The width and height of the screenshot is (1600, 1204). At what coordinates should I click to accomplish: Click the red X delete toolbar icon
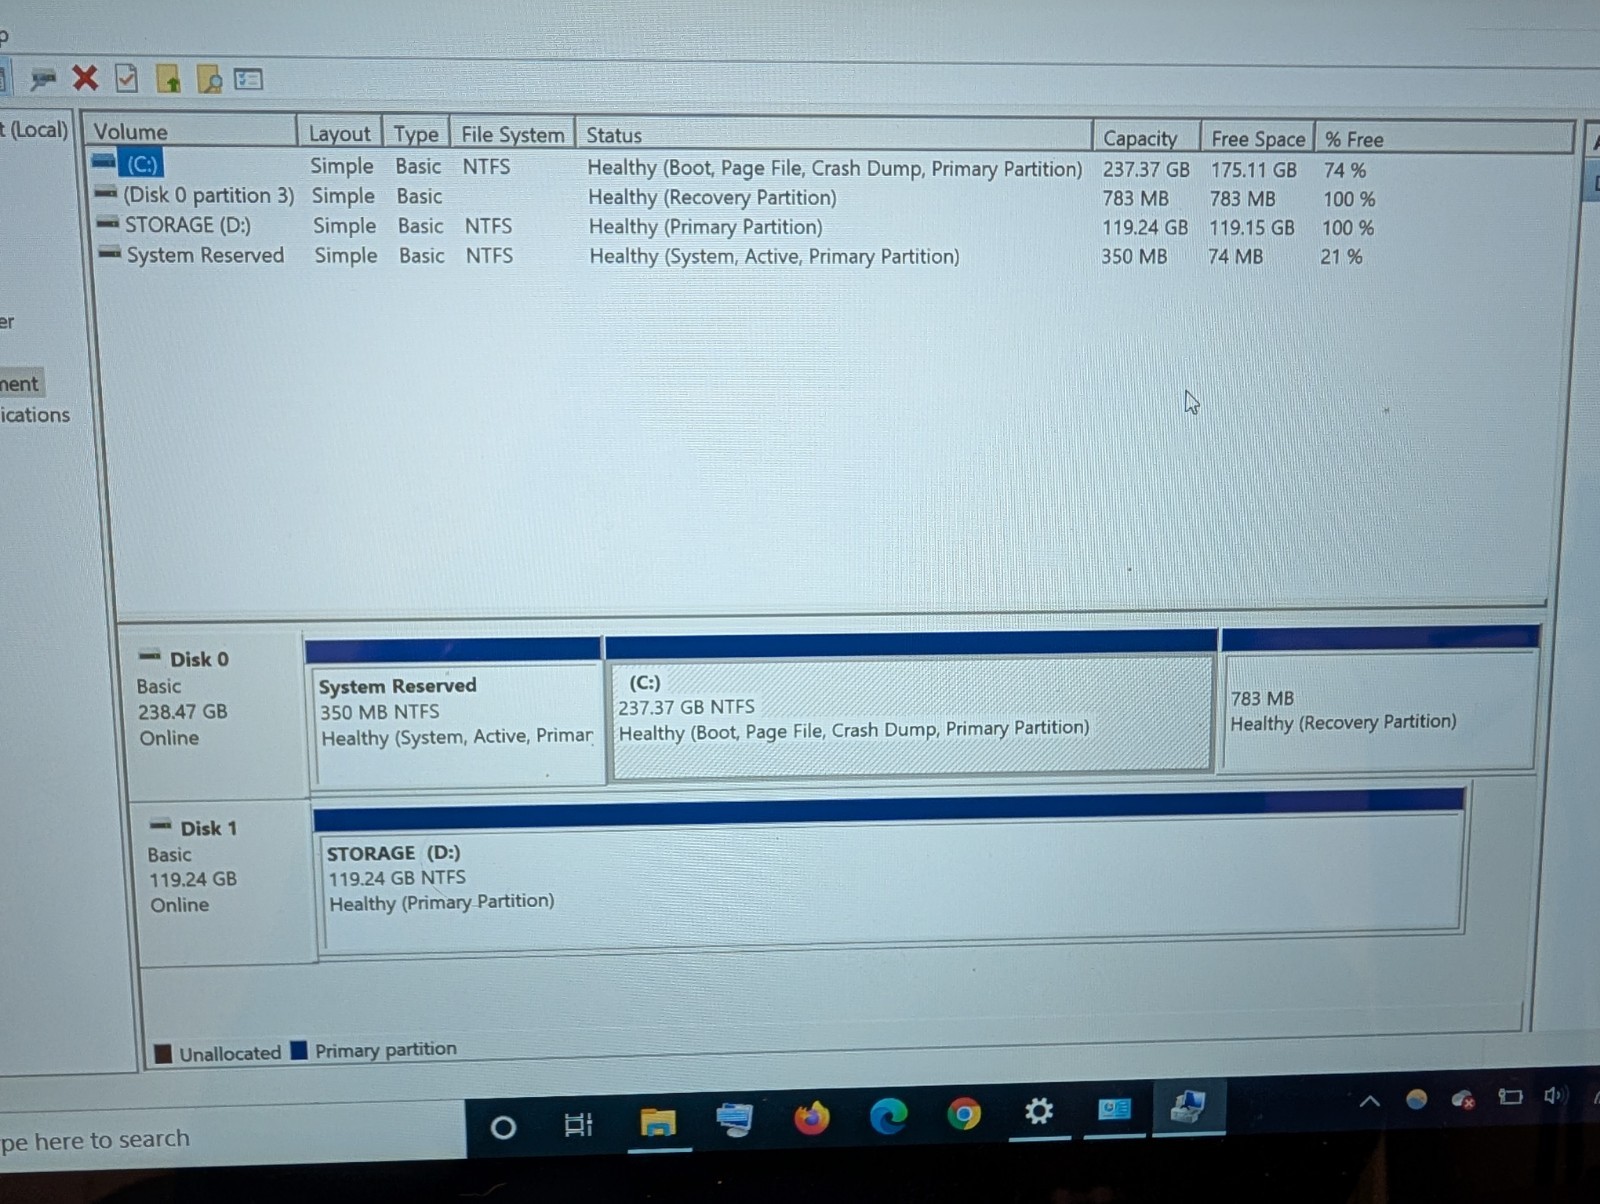86,78
